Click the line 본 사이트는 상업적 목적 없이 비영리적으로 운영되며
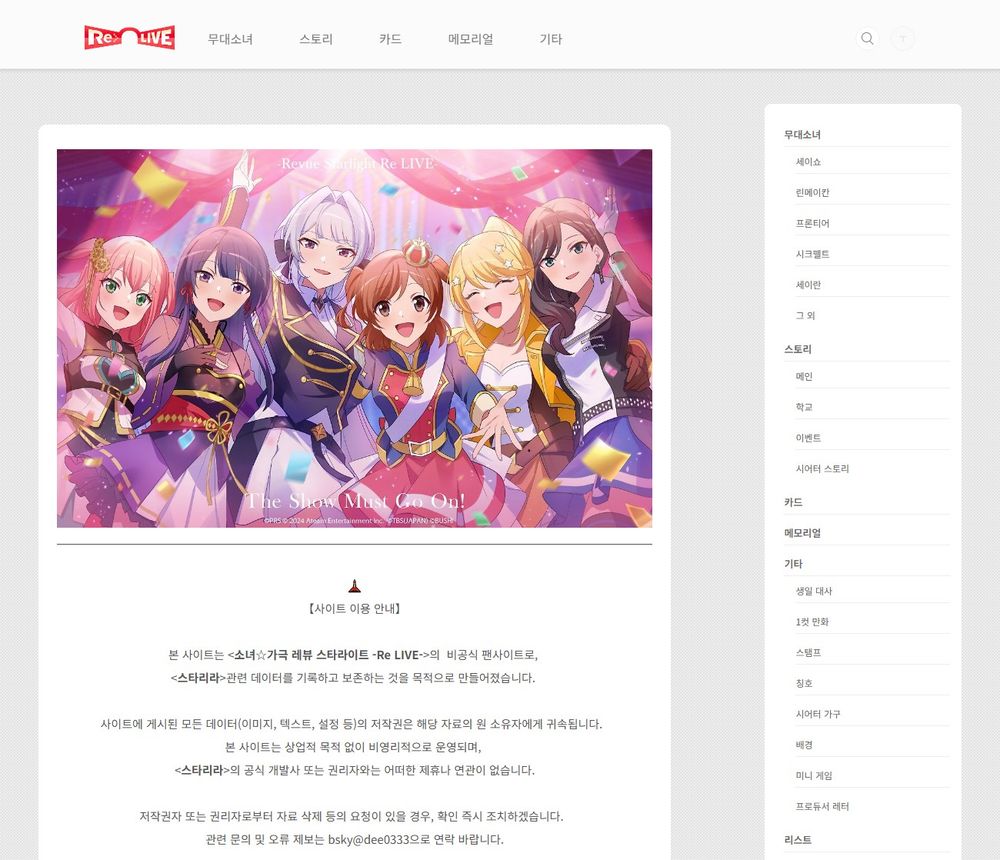Screen dimensions: 1000x860 tap(353, 746)
